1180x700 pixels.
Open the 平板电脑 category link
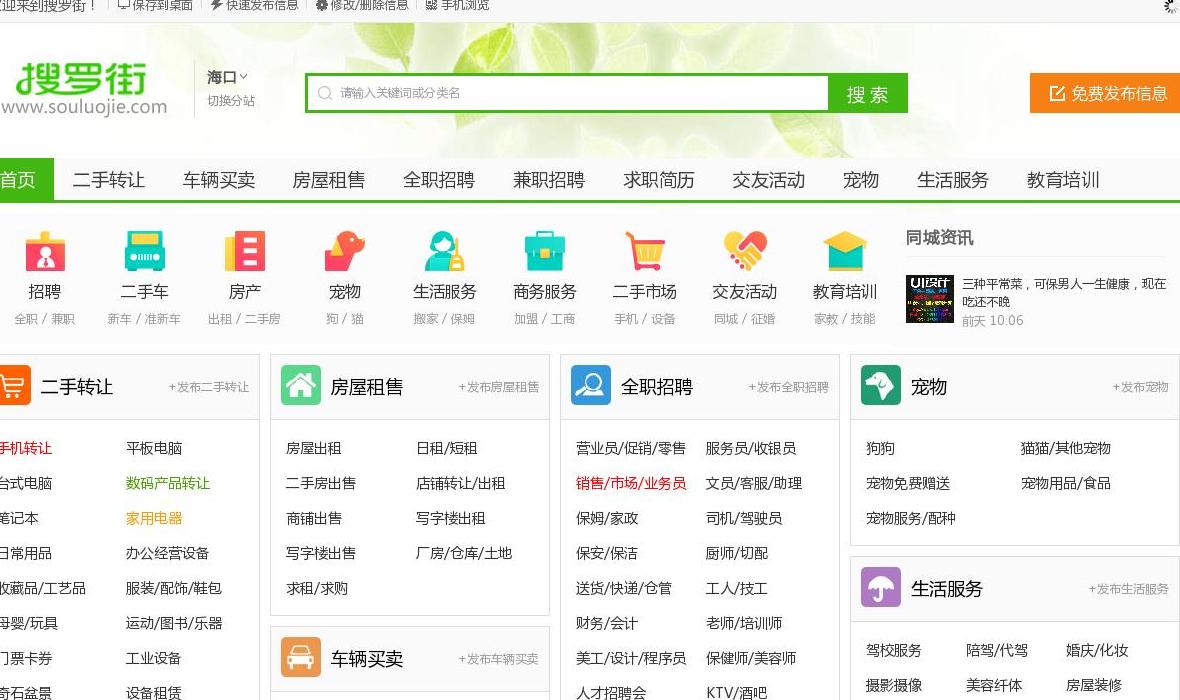154,448
